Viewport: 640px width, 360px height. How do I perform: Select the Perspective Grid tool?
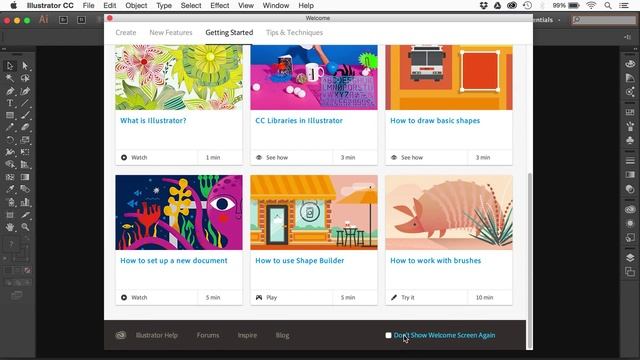[x=25, y=164]
